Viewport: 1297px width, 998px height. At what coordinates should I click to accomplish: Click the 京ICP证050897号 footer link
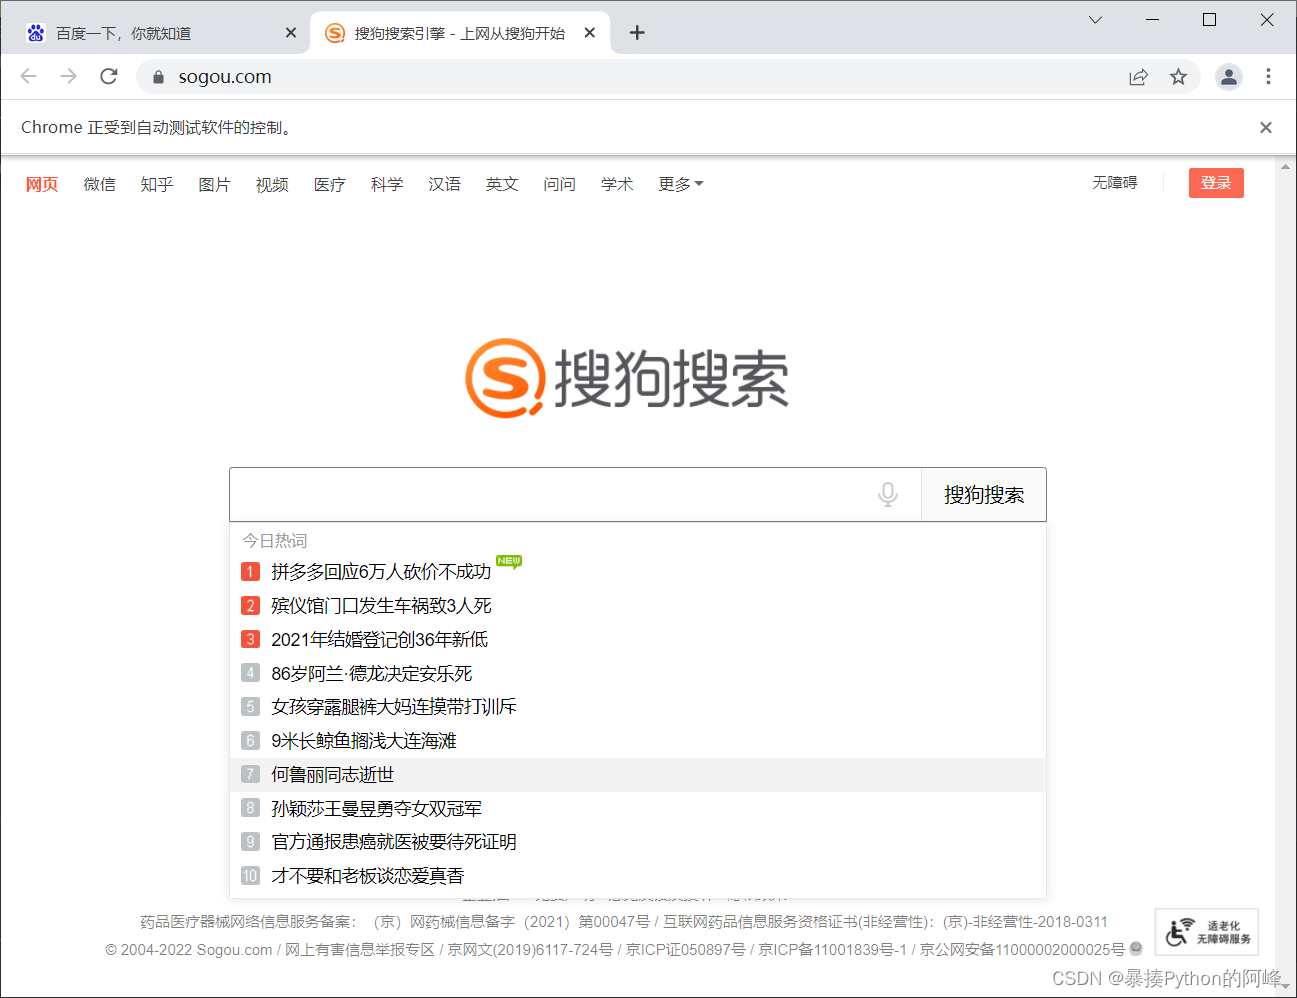(x=686, y=949)
